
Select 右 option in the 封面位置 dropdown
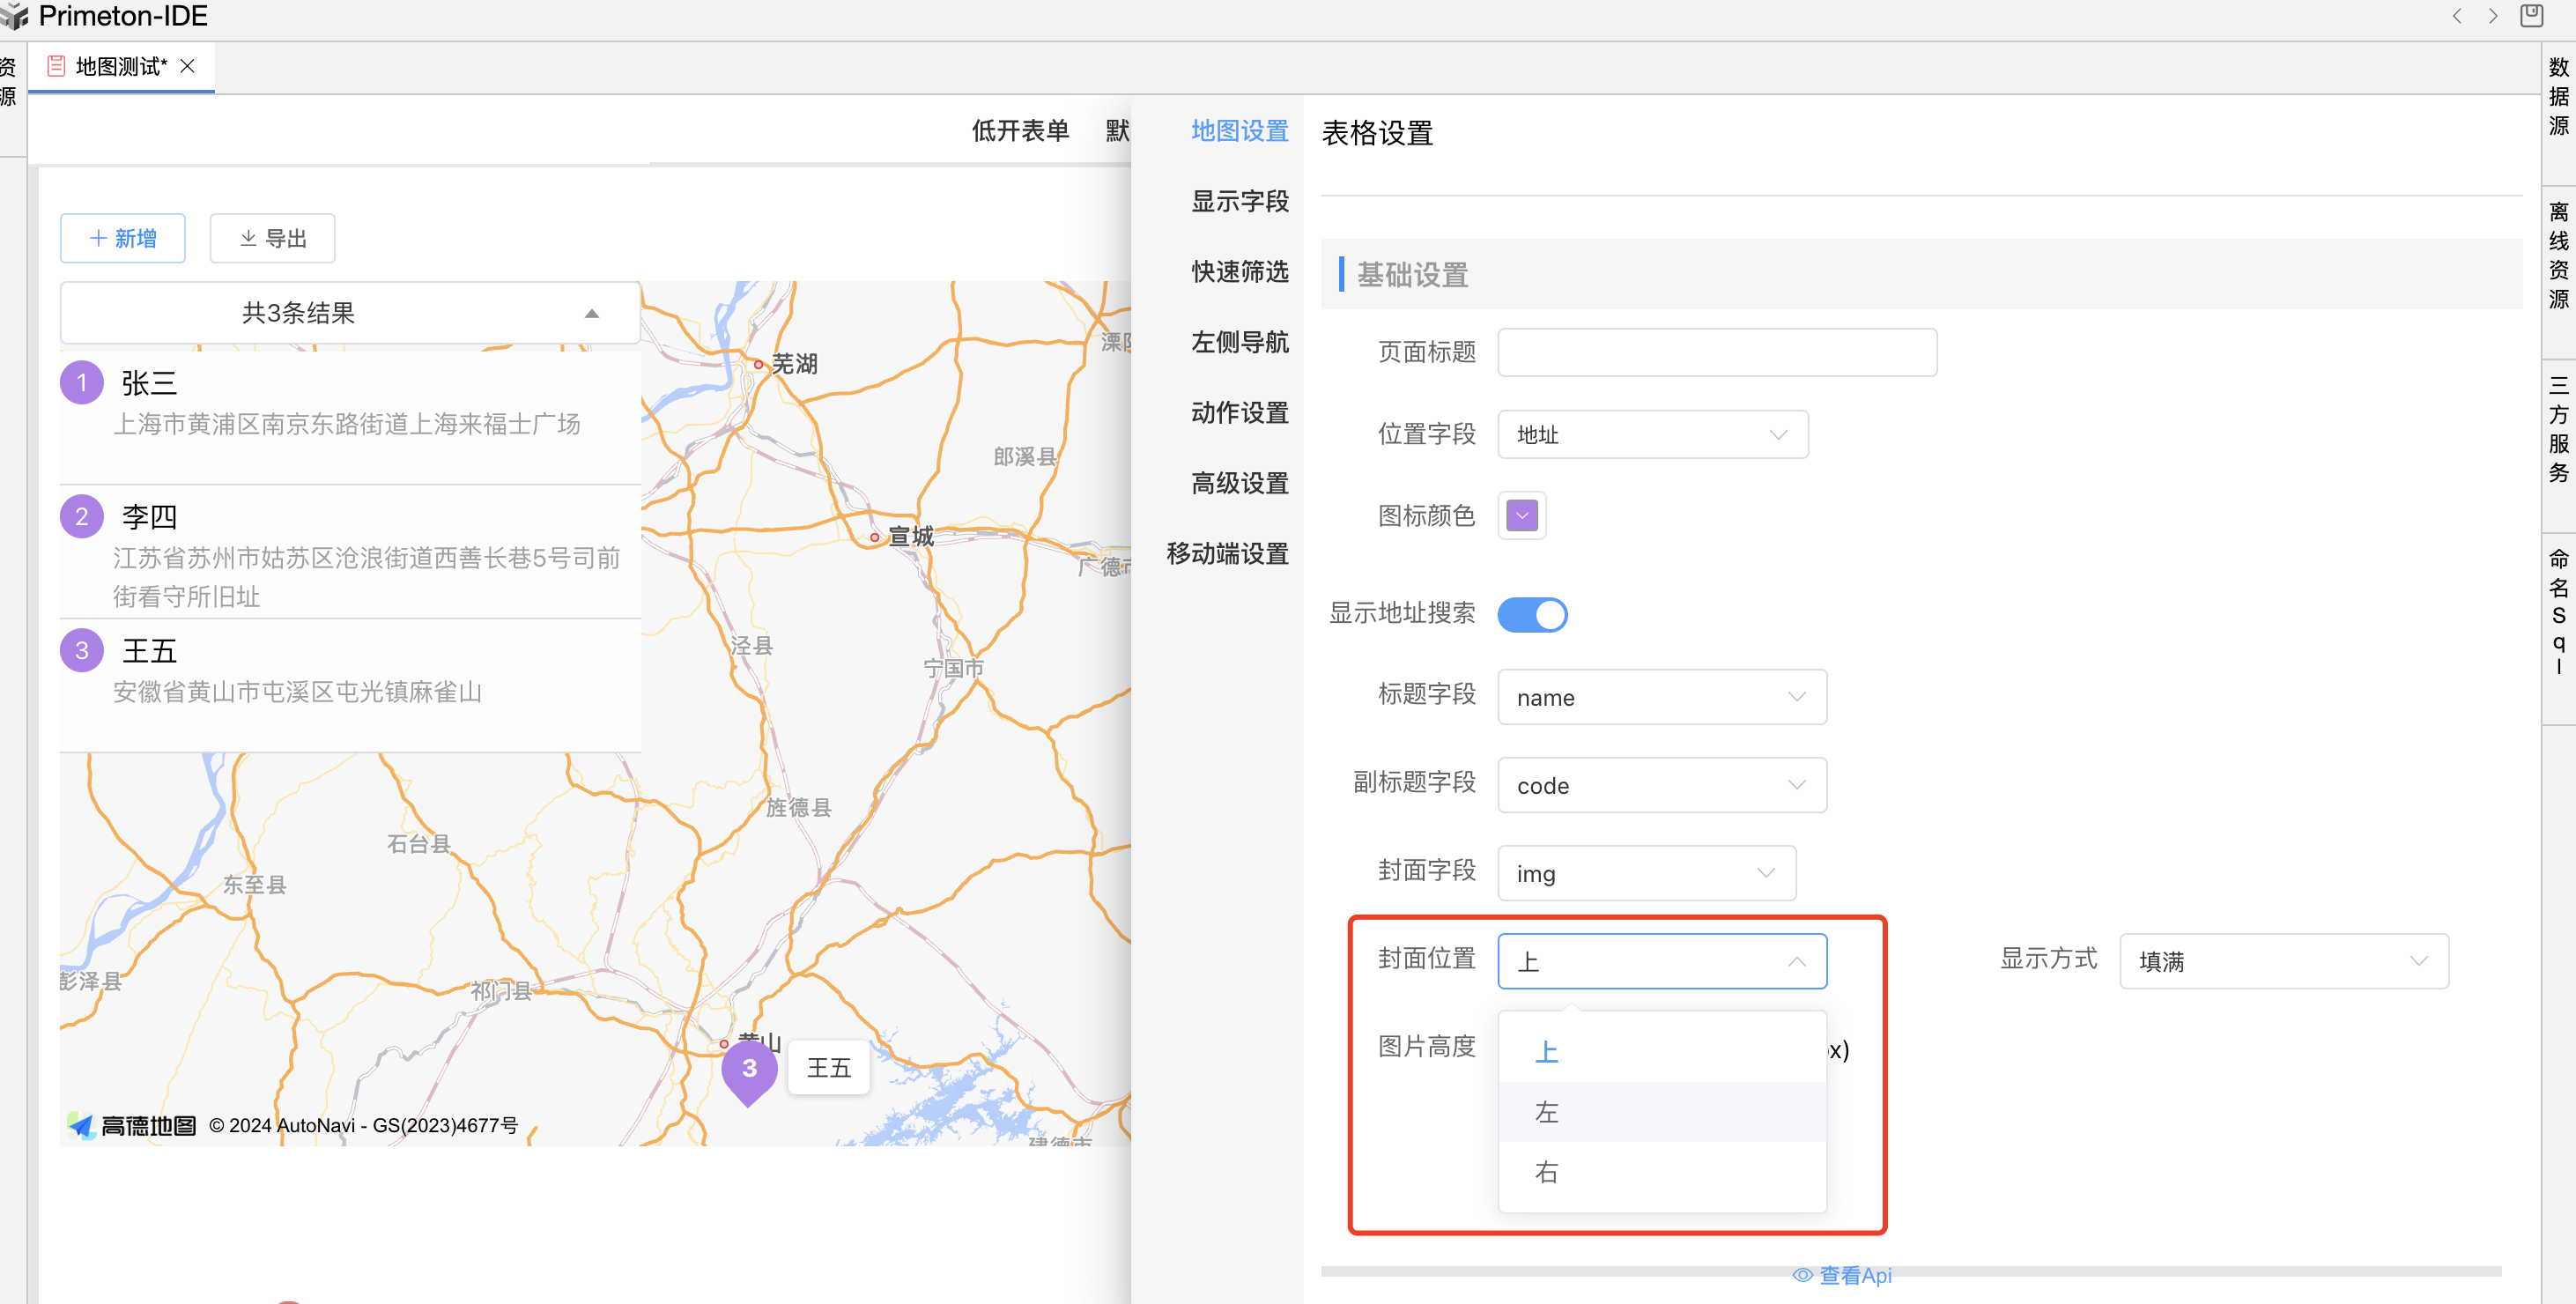(1546, 1172)
